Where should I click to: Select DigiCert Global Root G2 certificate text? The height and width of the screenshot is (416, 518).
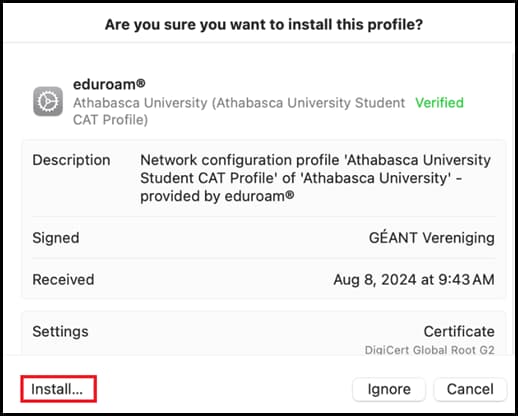coord(430,350)
